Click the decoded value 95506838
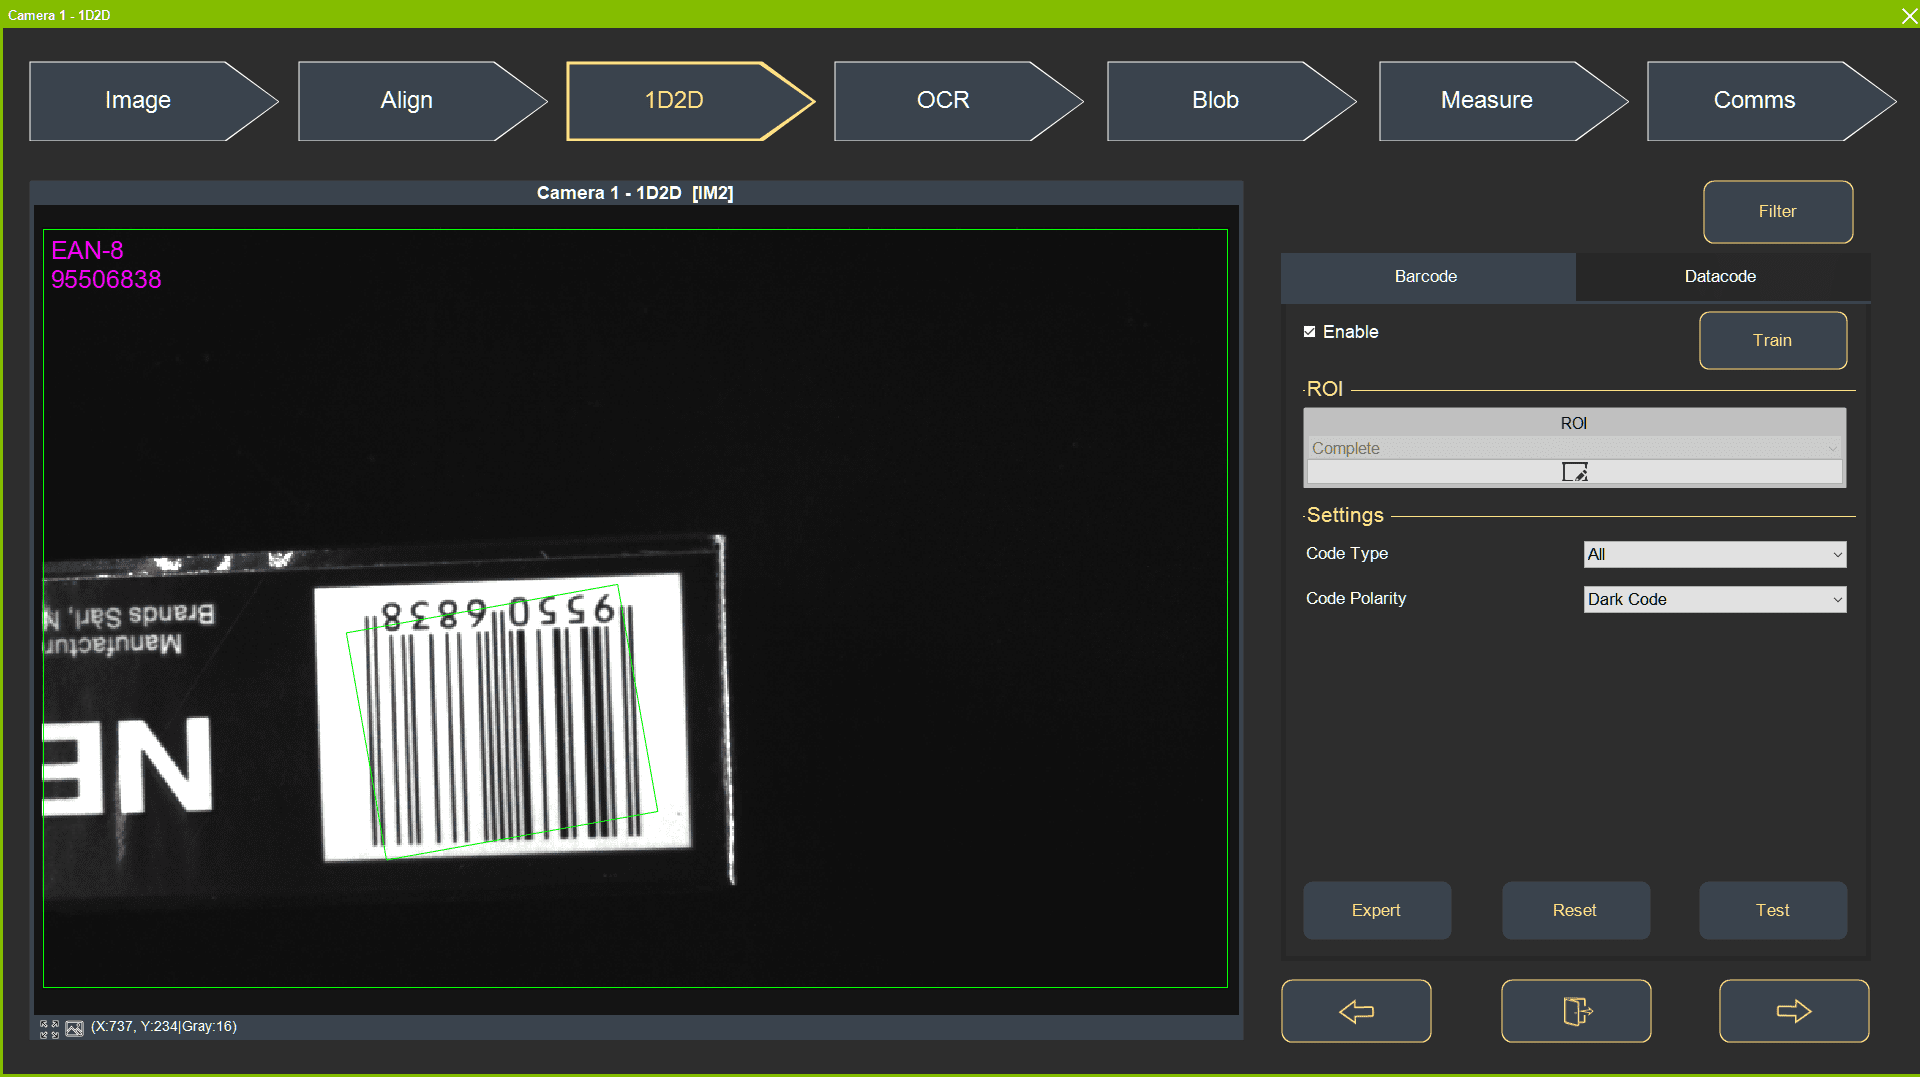Viewport: 1920px width, 1077px height. click(106, 280)
